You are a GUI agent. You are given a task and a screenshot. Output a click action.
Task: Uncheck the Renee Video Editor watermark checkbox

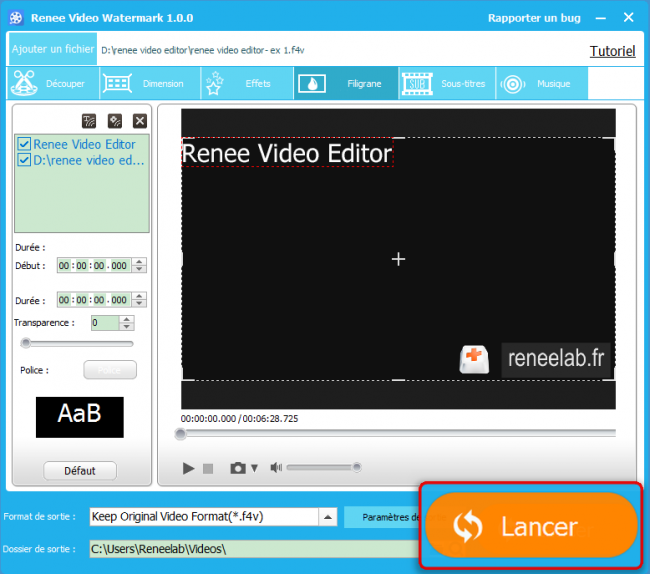tap(24, 144)
